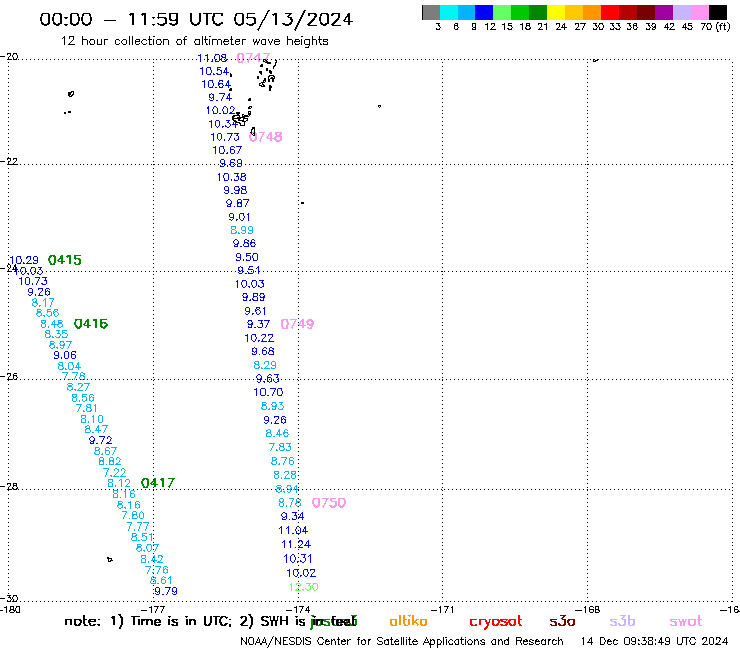Click the wave height value '9.74'
Image resolution: width=740 pixels, height=650 pixels.
click(x=220, y=97)
